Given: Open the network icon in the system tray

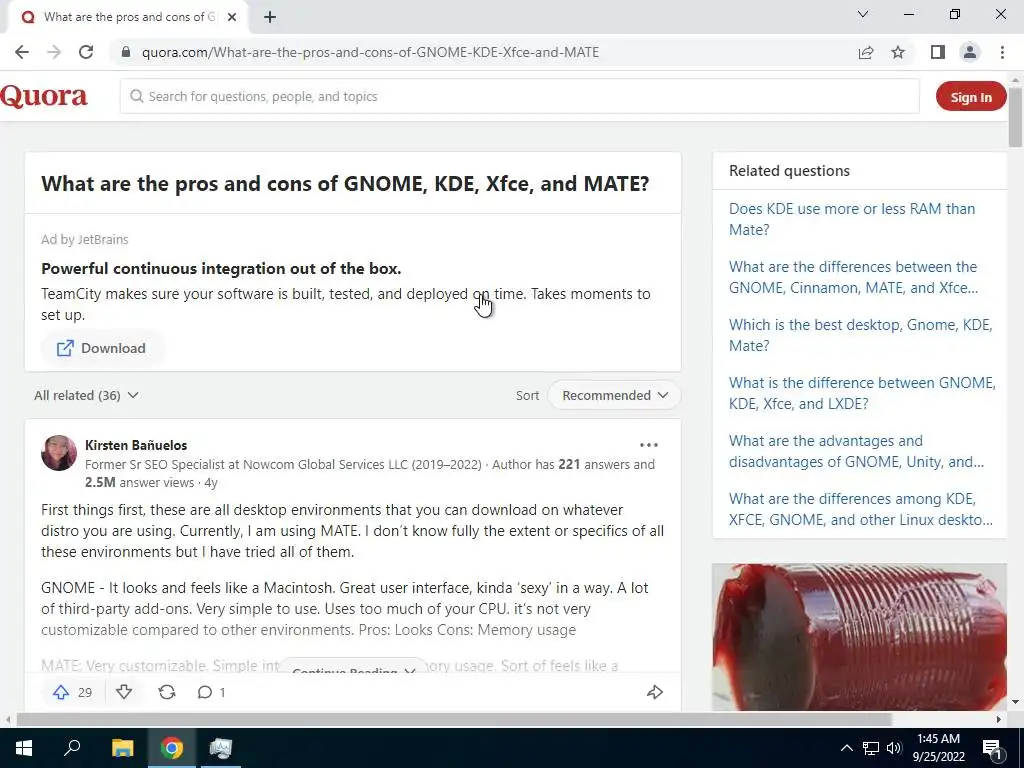Looking at the screenshot, I should [871, 748].
